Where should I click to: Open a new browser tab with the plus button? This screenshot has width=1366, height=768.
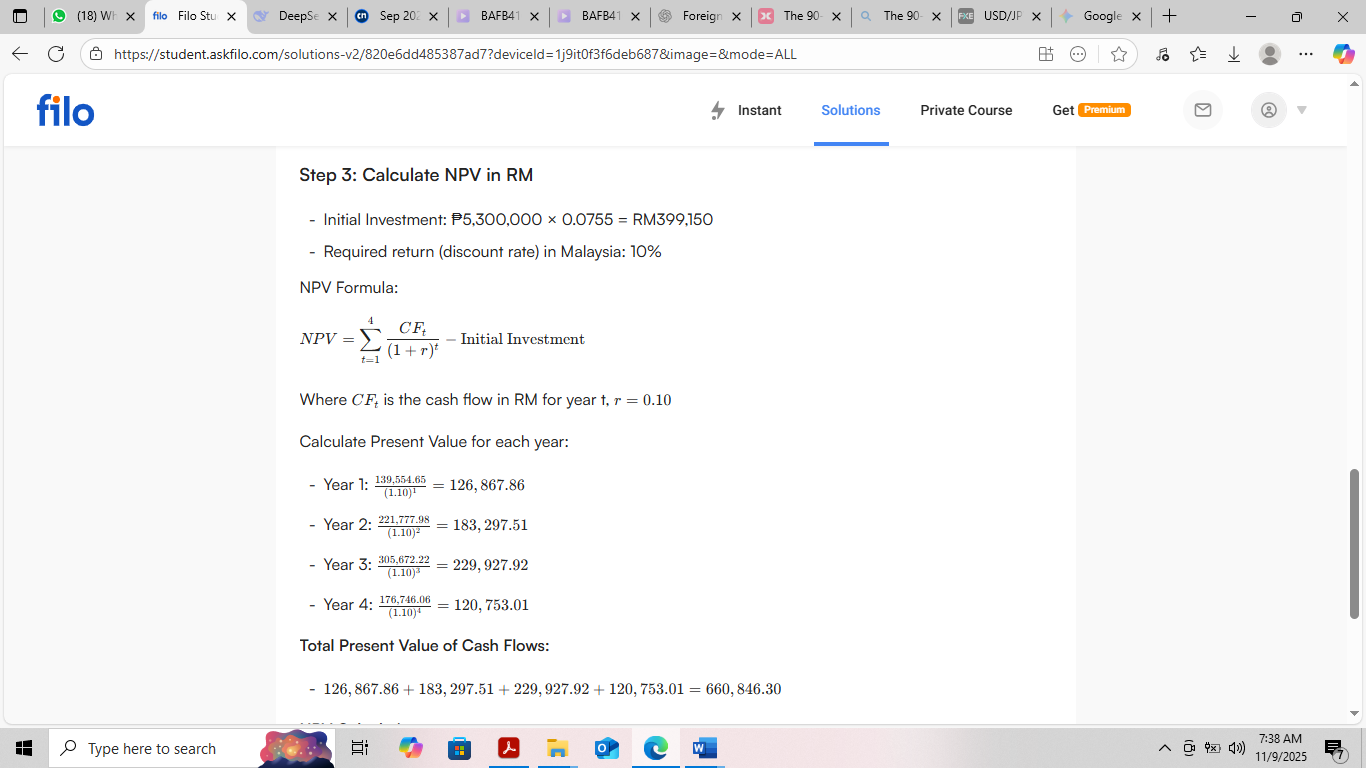(x=1170, y=16)
